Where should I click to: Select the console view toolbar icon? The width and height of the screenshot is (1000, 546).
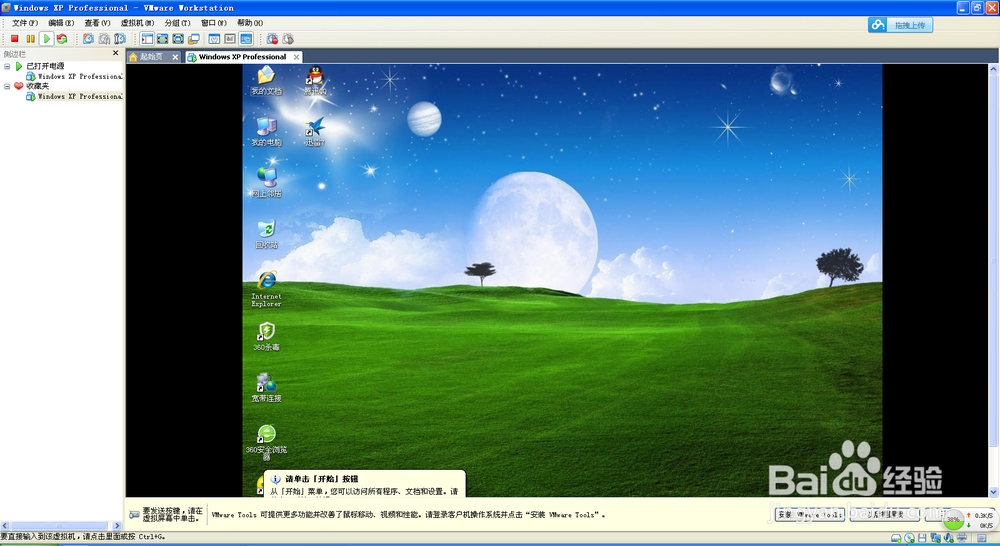click(x=246, y=39)
